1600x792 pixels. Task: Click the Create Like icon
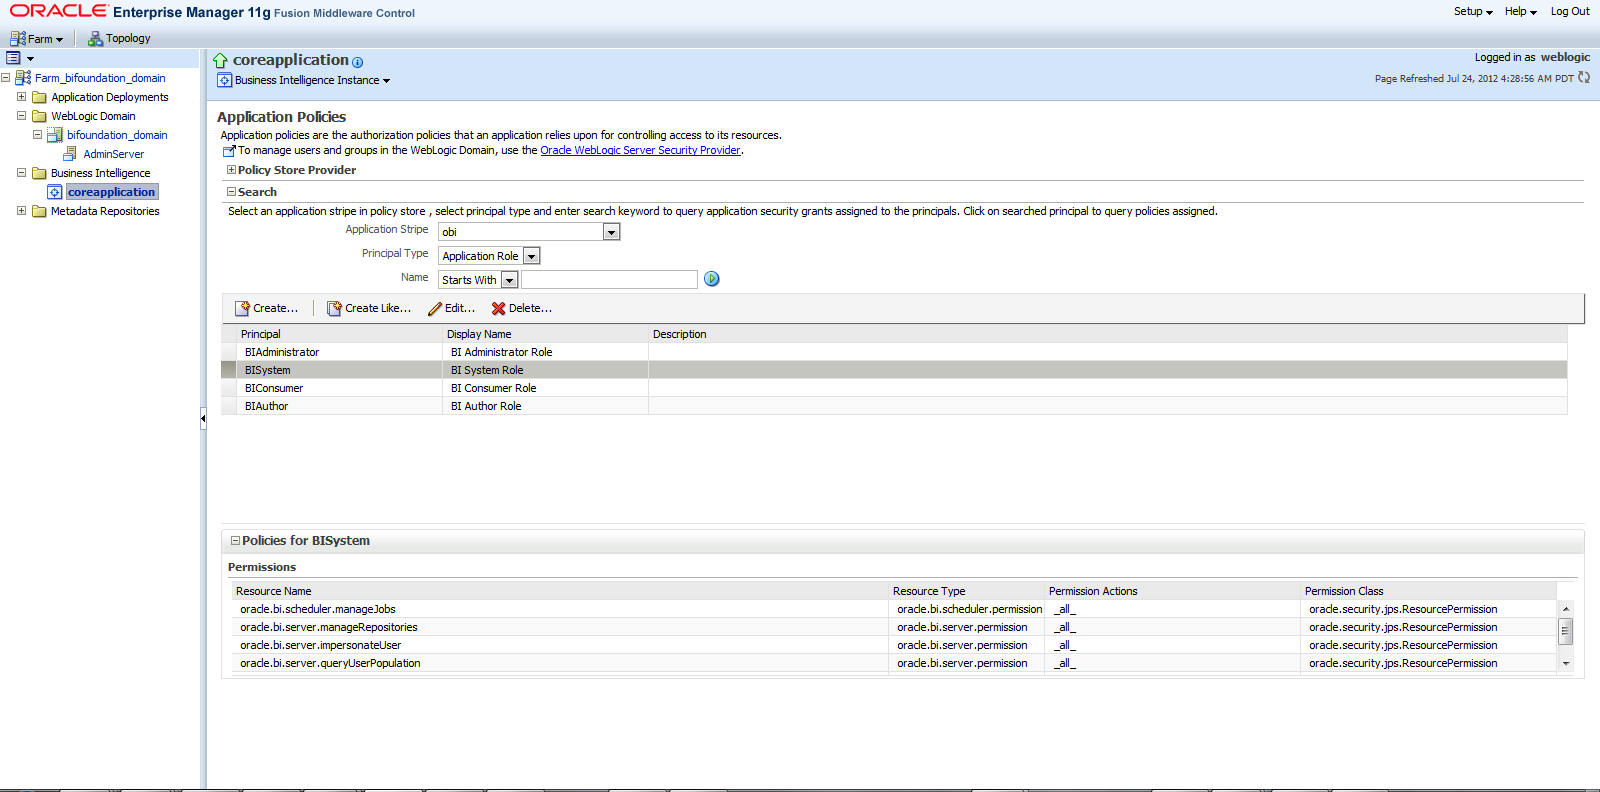334,308
